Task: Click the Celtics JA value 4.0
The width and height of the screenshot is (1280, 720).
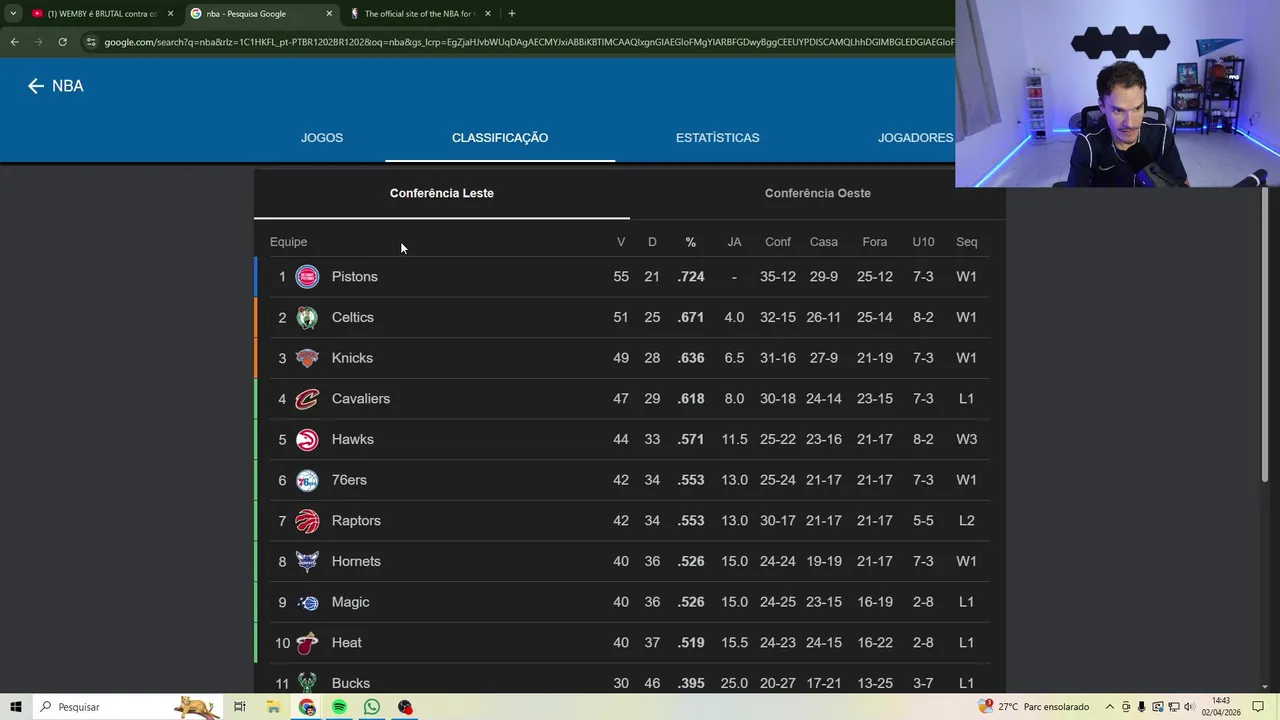Action: [x=734, y=318]
